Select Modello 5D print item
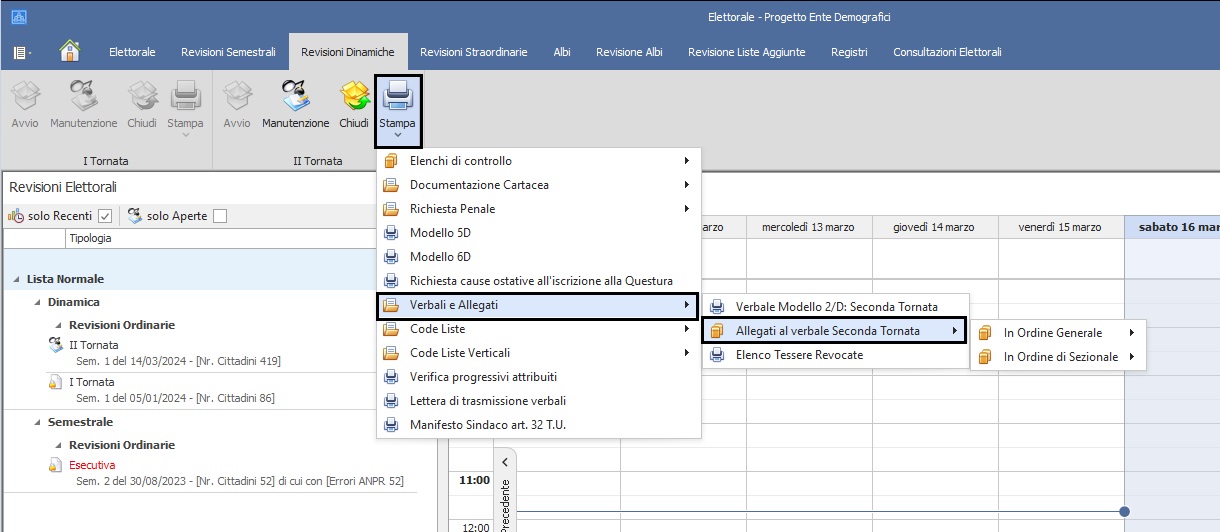Screen dimensions: 1220x532 (440, 233)
